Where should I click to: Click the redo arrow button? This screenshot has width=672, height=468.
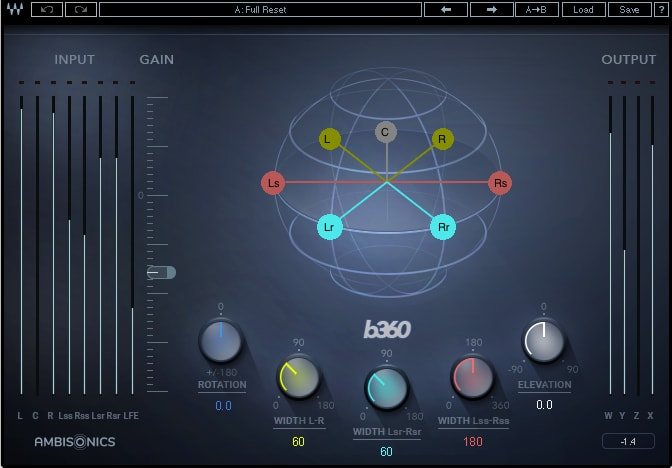(81, 10)
